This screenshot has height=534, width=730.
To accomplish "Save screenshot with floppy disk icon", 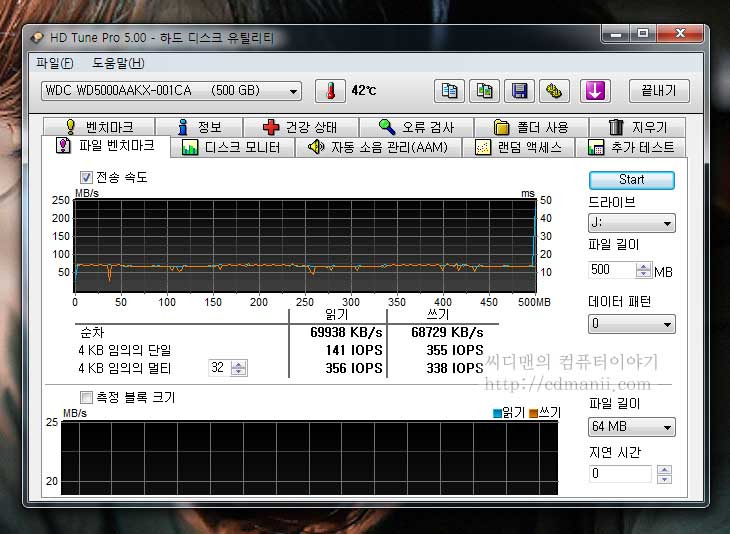I will click(x=519, y=91).
